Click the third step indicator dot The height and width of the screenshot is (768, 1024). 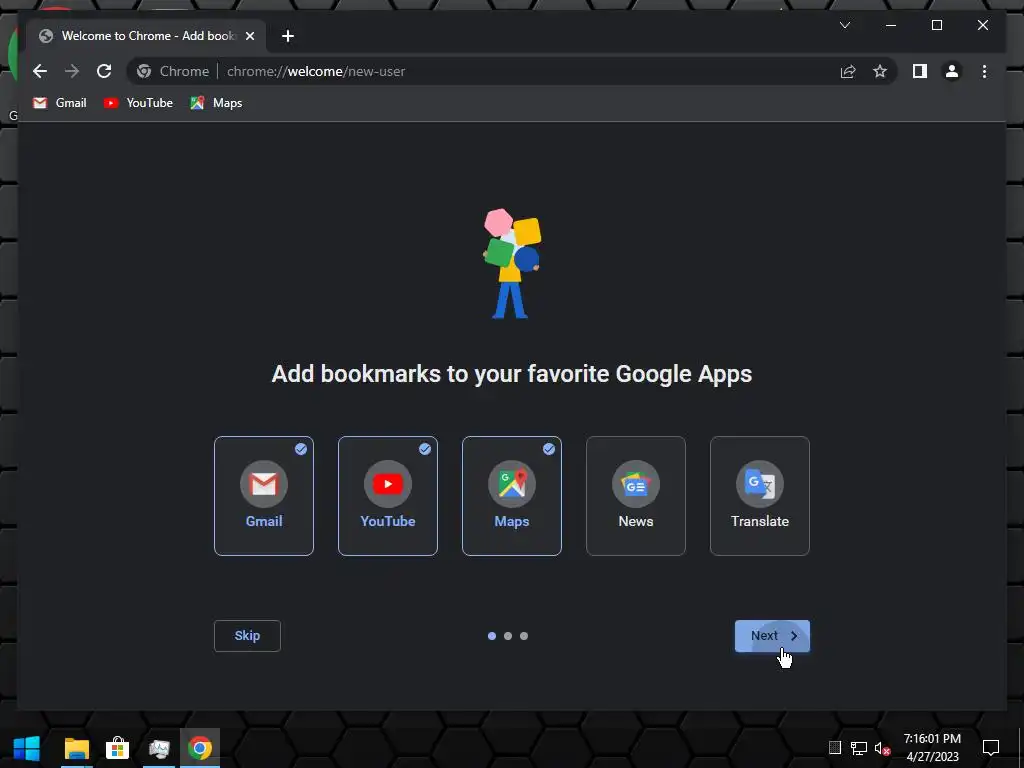pos(524,635)
